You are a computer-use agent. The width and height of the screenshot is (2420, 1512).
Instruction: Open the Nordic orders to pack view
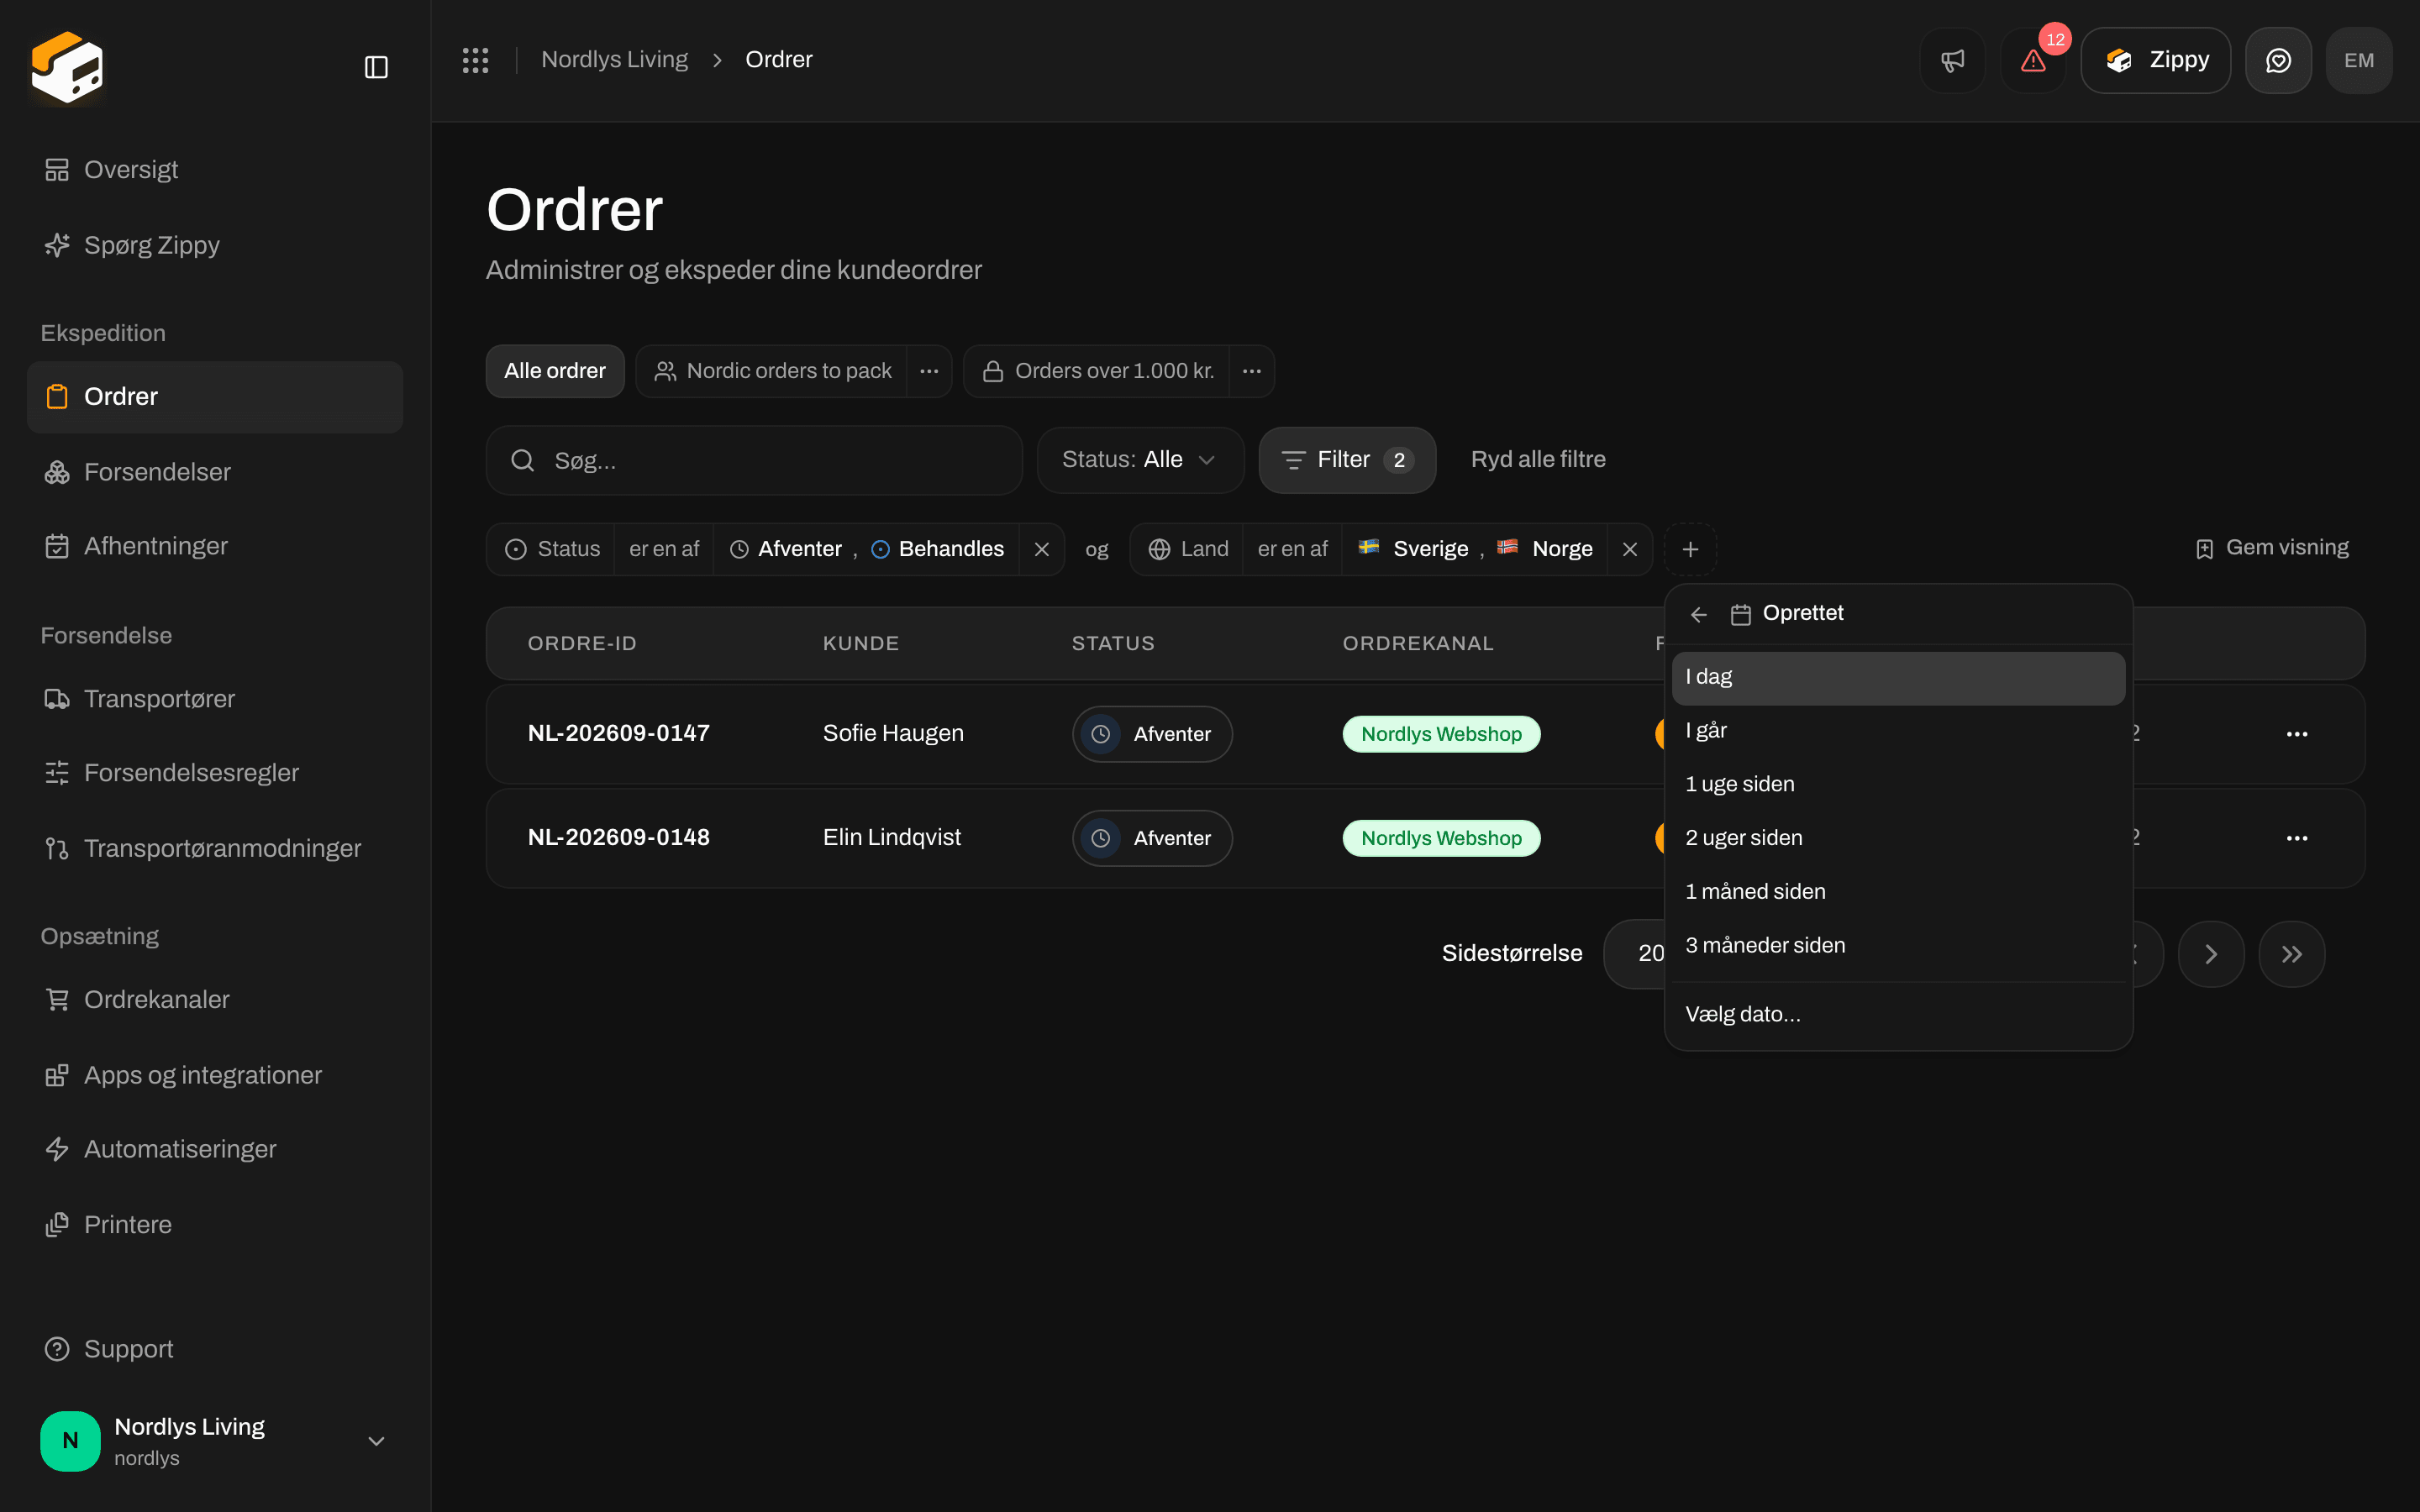771,371
